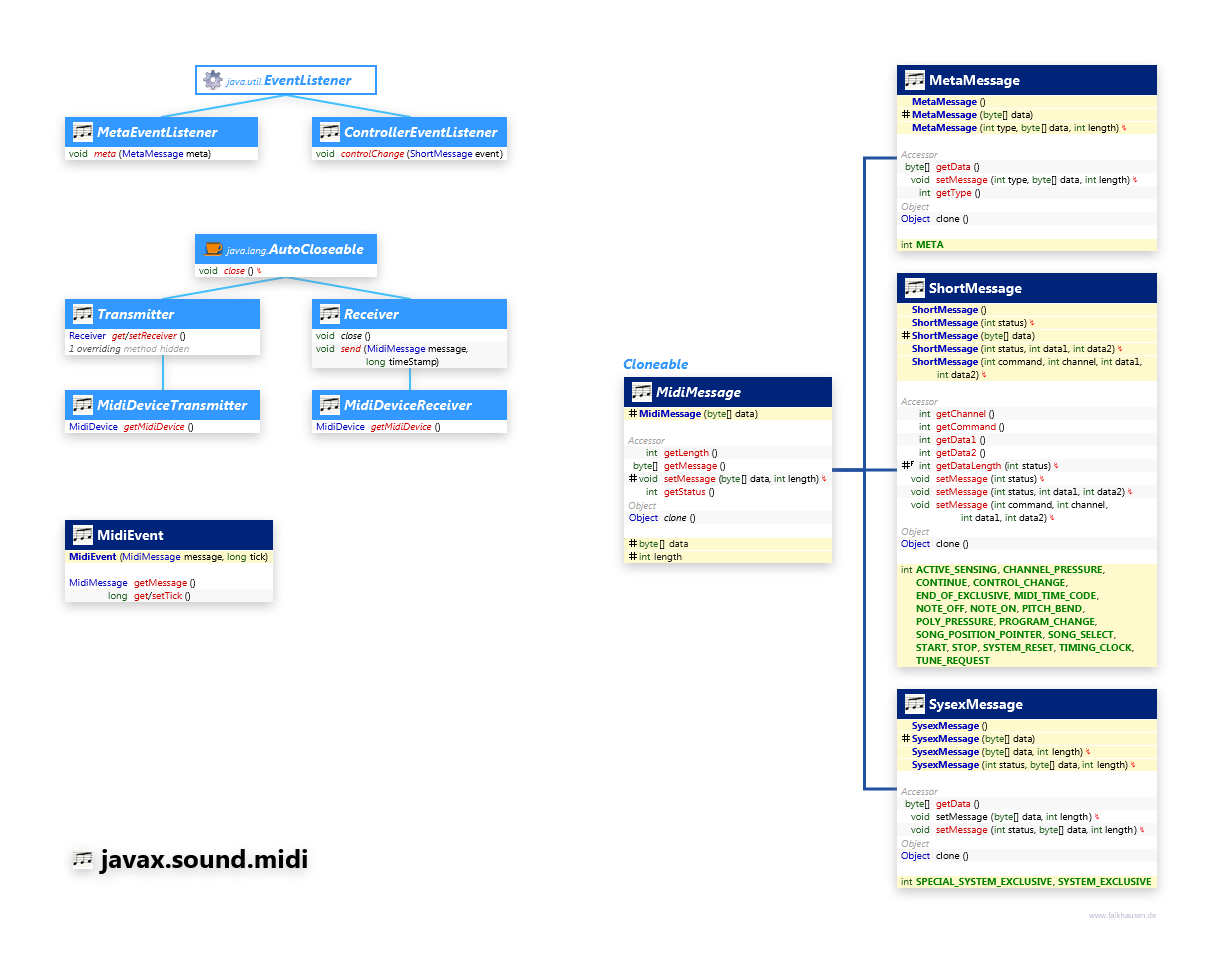Click the Receiver header title
This screenshot has width=1213, height=961.
point(371,314)
